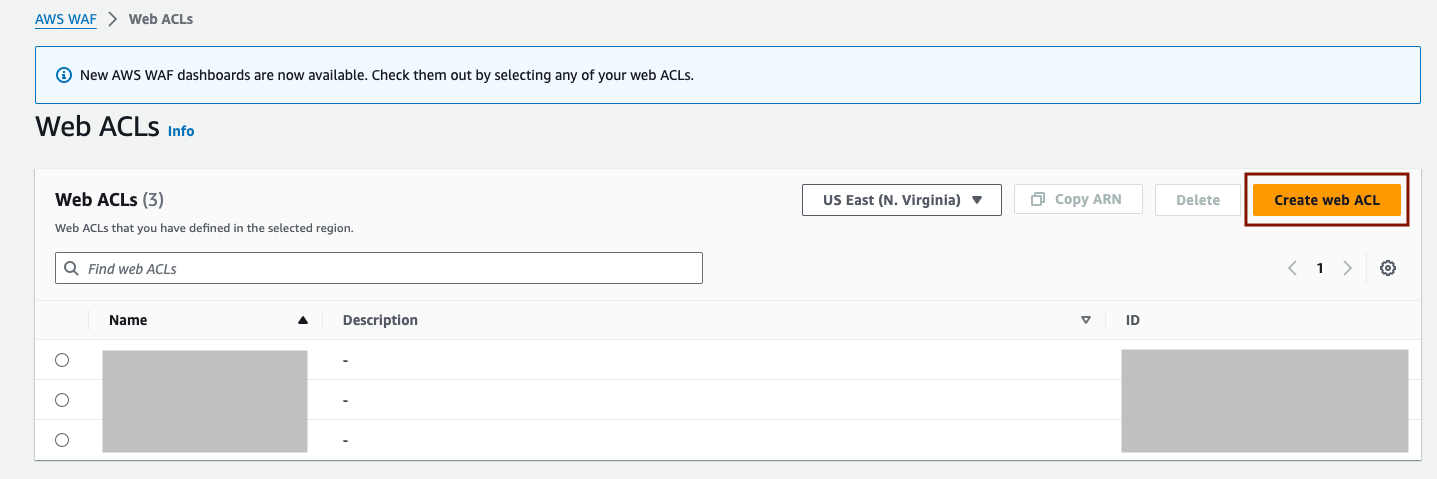Click the Name column header

[128, 321]
